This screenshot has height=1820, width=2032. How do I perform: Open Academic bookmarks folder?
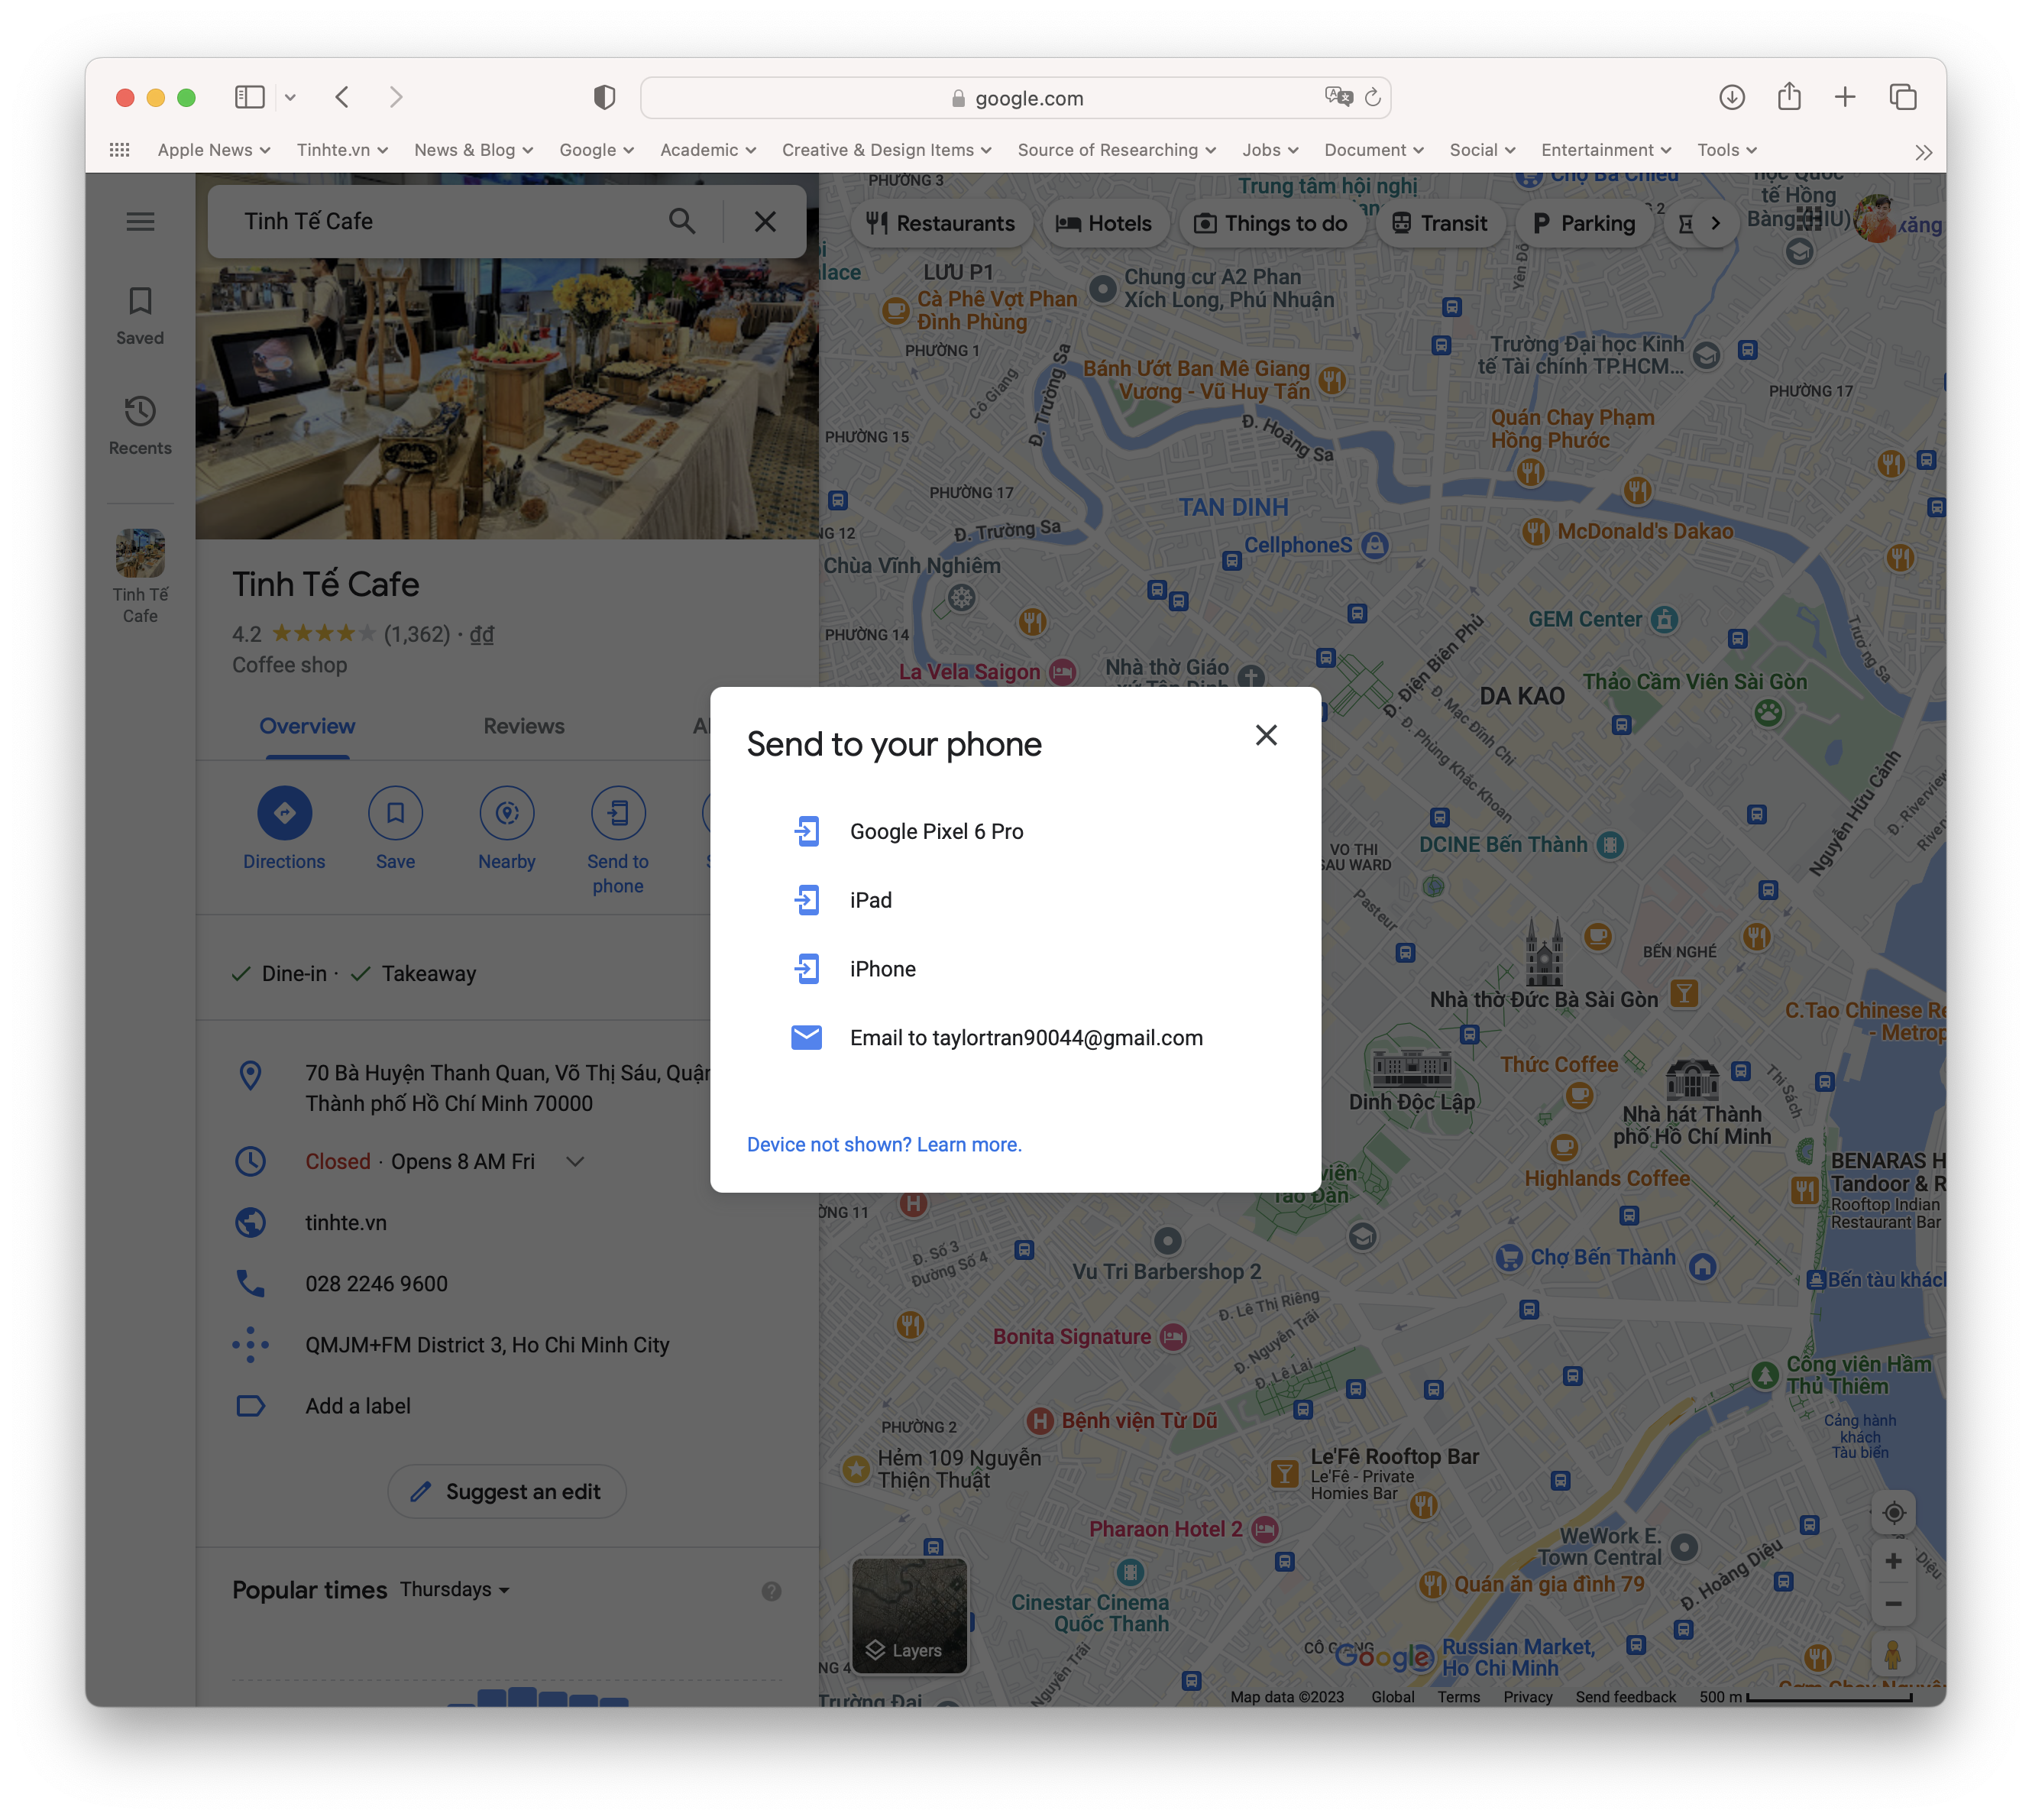click(x=708, y=150)
